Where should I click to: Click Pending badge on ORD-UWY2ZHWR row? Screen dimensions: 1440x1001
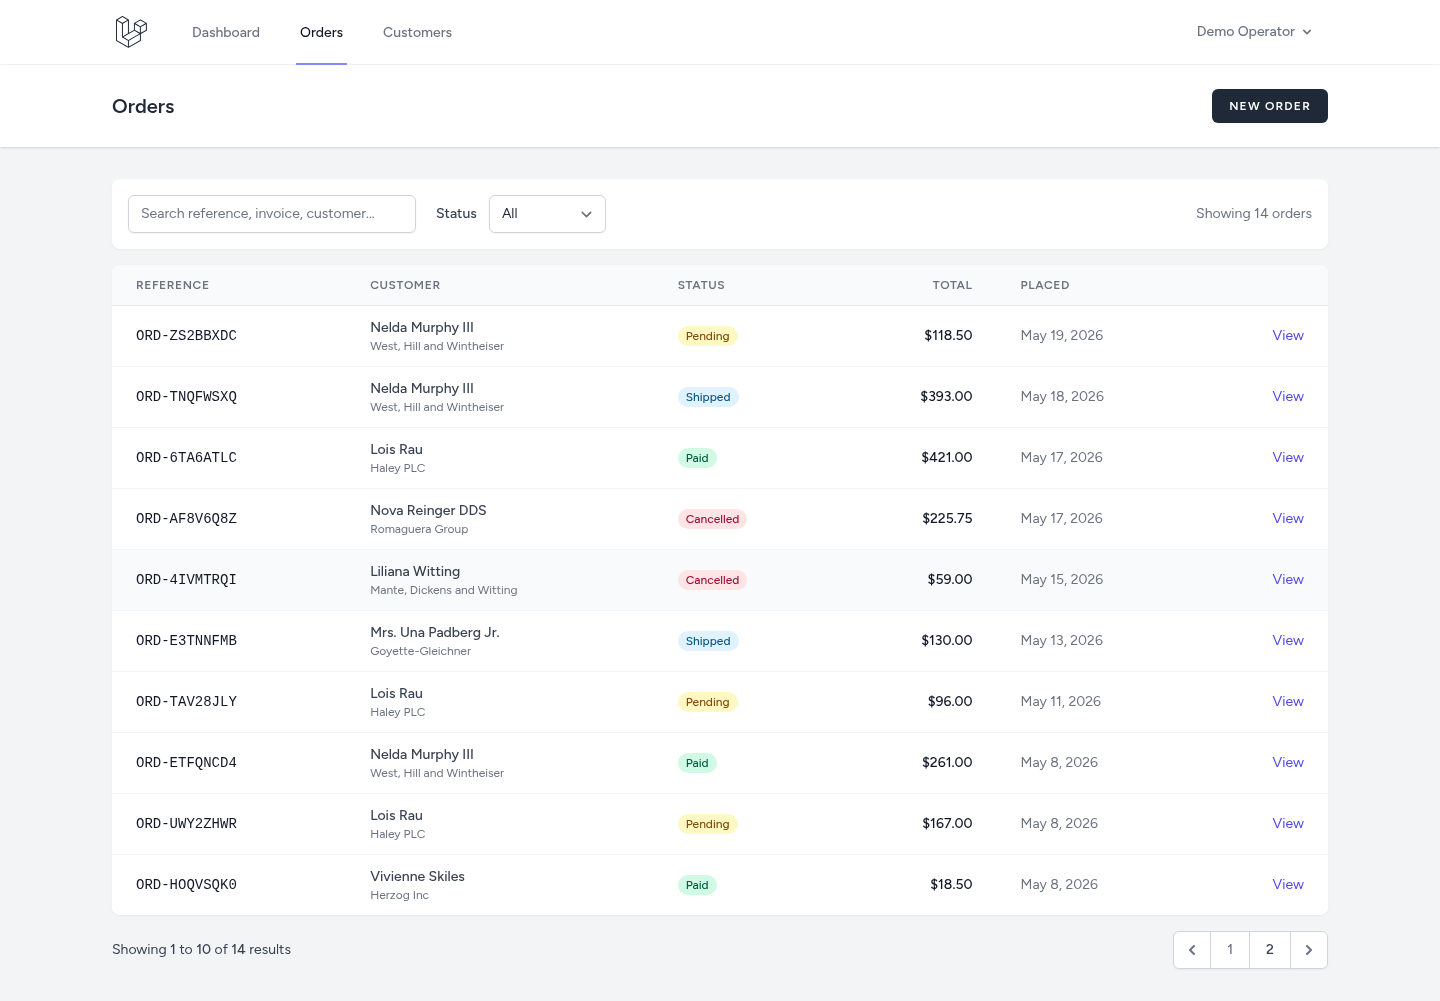coord(707,824)
